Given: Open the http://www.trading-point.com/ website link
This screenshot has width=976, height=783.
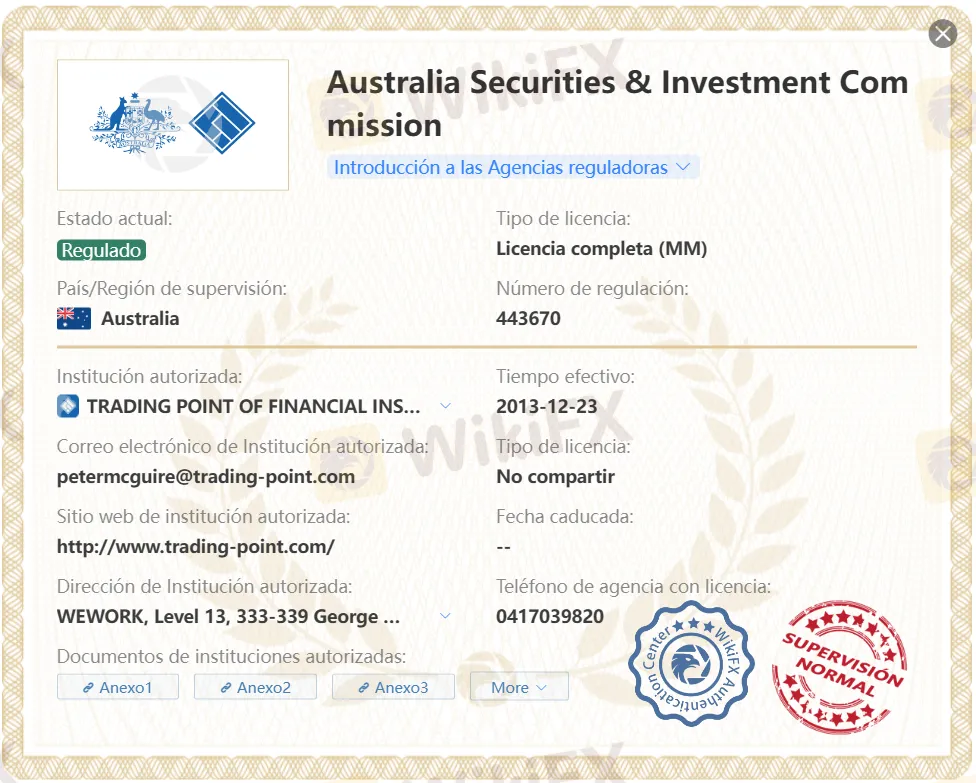Looking at the screenshot, I should click(x=195, y=546).
